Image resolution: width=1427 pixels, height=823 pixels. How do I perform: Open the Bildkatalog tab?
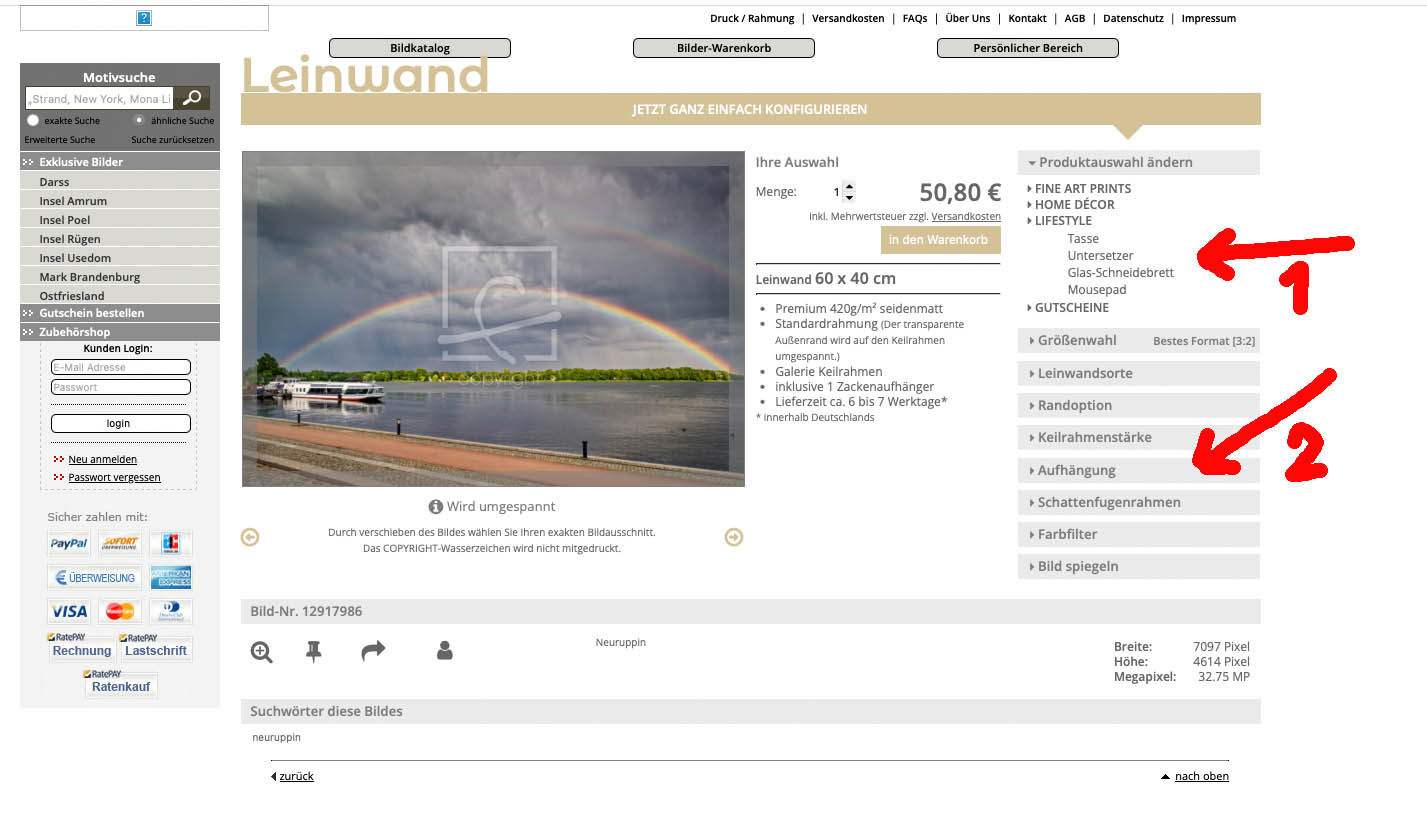pos(420,48)
